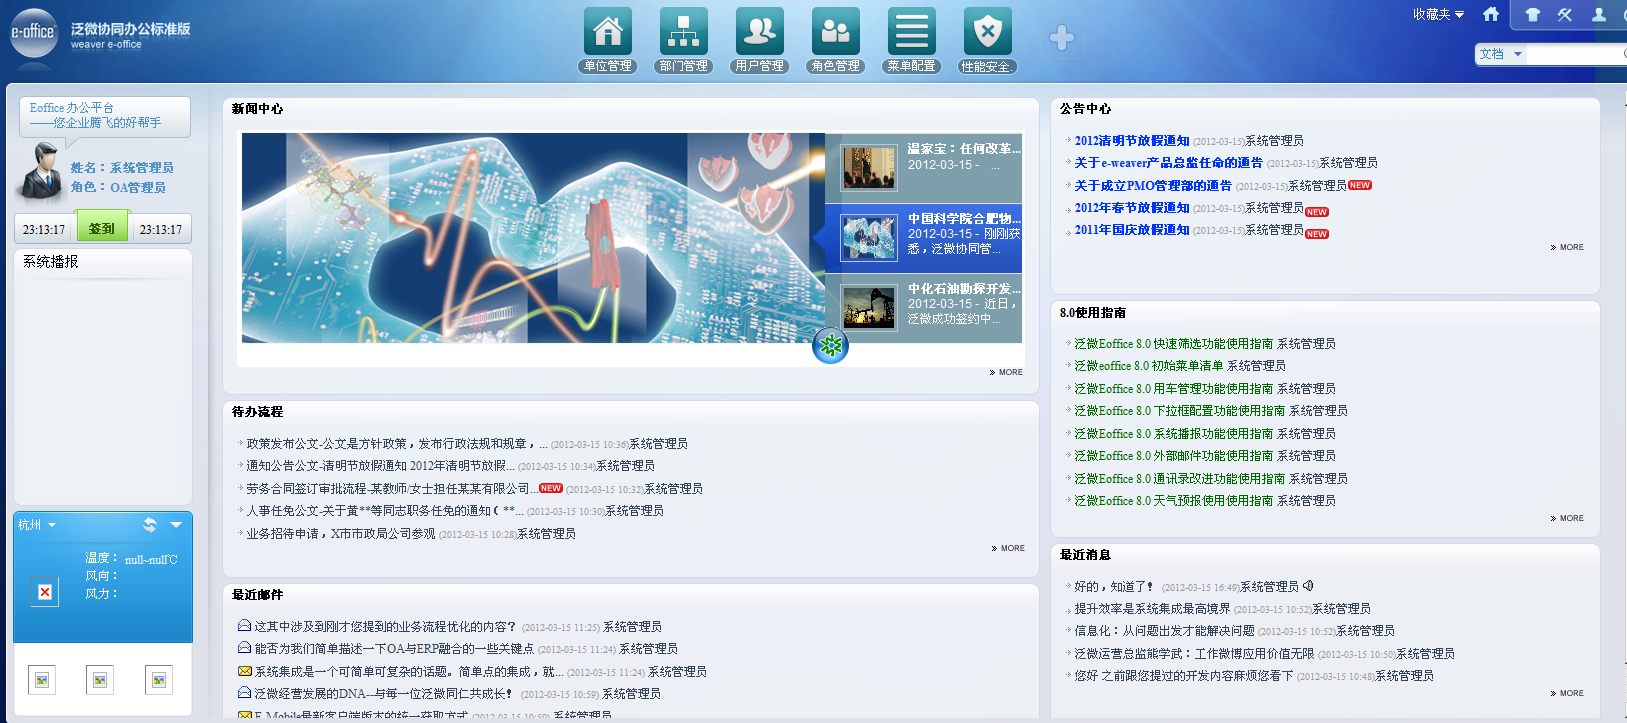Screen dimensions: 1627x723
Task: Open the 角色管理 module
Action: (x=836, y=40)
